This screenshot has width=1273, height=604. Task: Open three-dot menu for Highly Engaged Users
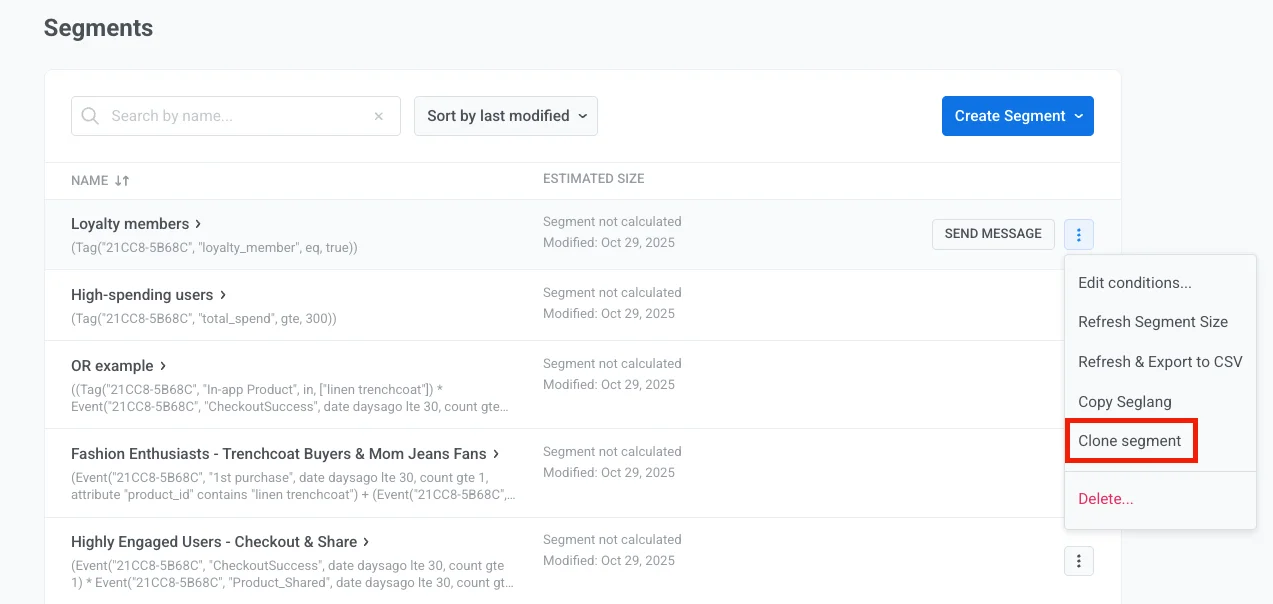point(1078,562)
